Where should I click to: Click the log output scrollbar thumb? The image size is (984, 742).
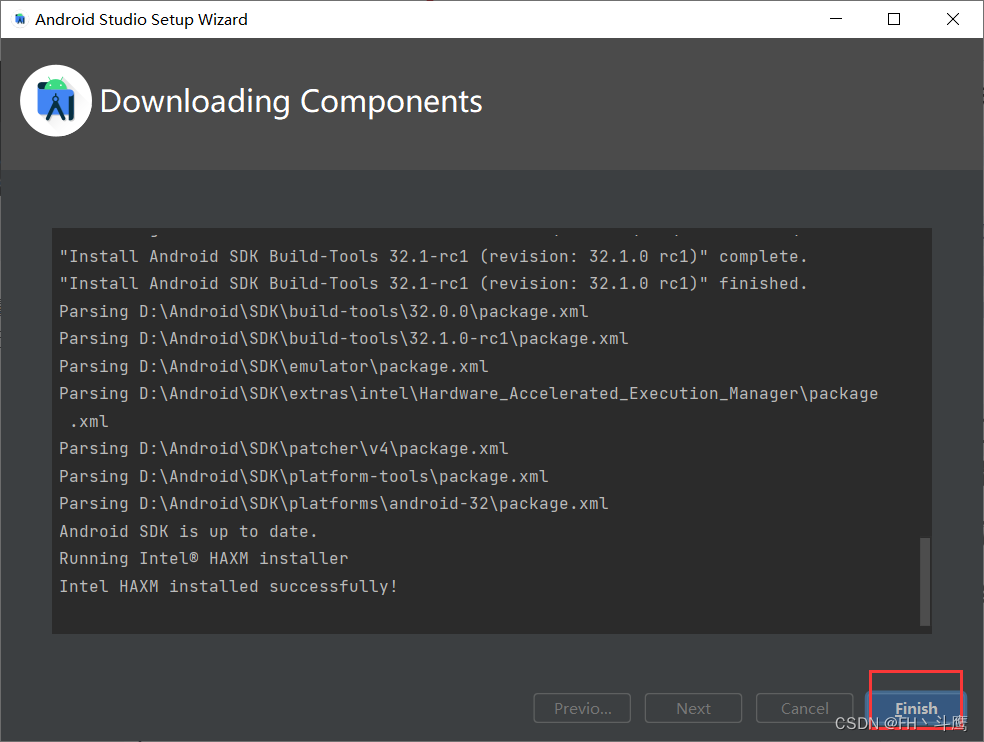click(x=924, y=581)
